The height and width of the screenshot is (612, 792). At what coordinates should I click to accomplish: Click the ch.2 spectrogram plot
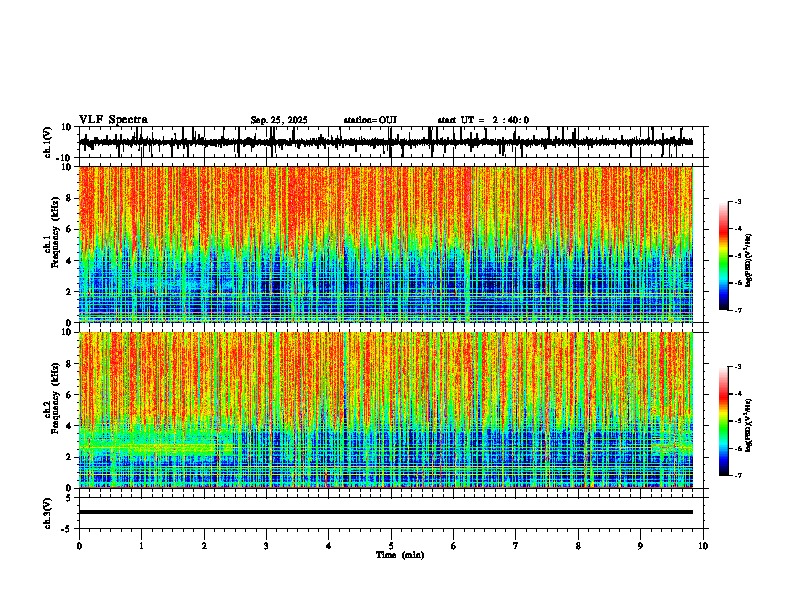click(x=386, y=410)
